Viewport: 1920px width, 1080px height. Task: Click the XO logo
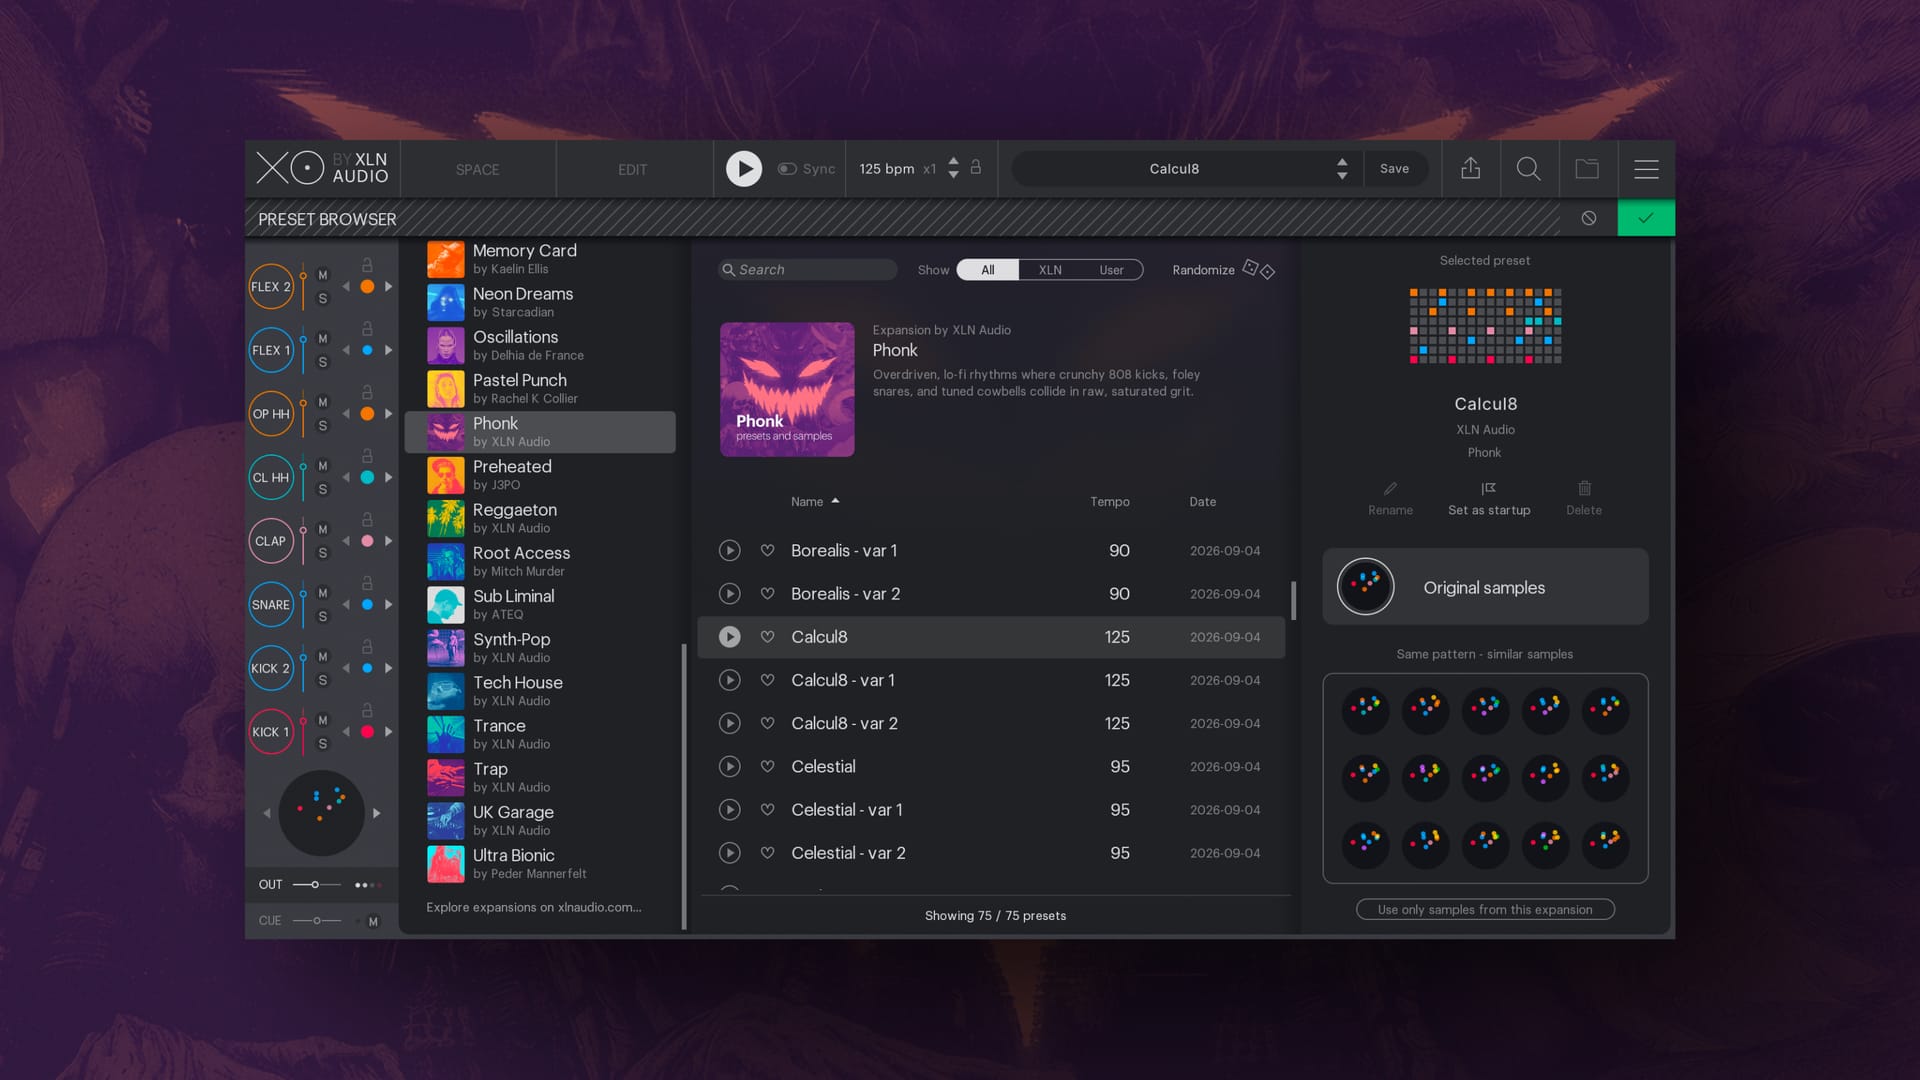pyautogui.click(x=290, y=168)
